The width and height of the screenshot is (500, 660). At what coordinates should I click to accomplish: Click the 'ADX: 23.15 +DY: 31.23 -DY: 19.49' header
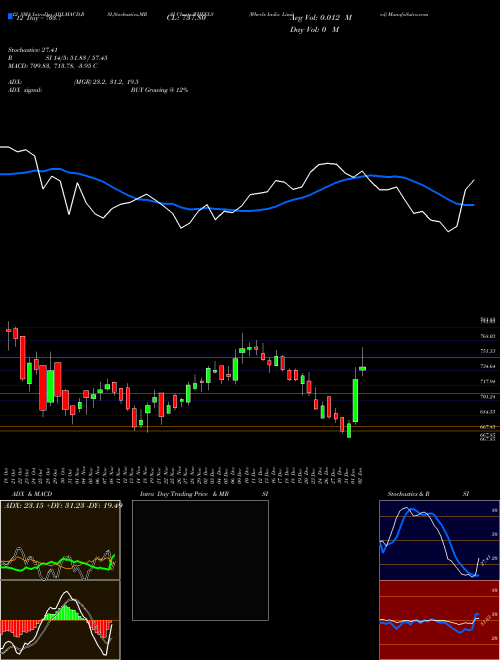pos(63,505)
